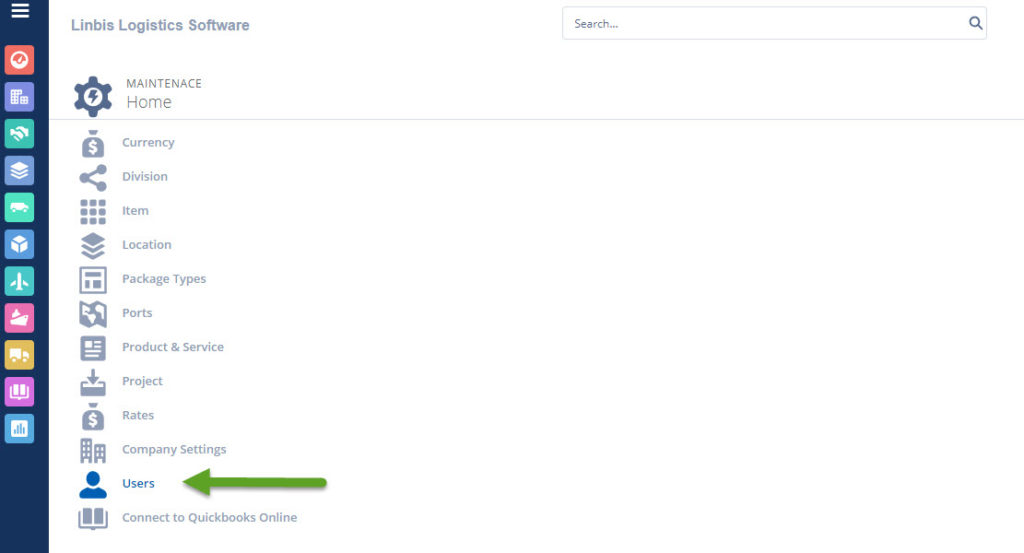Click the Item grid icon
1024x553 pixels.
coord(93,212)
